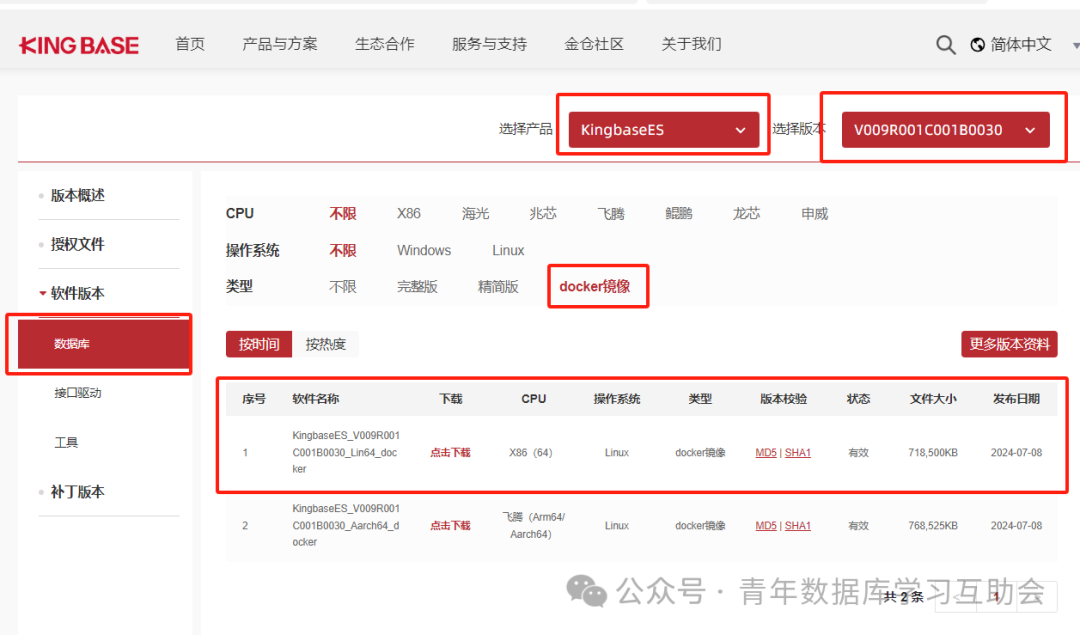Viewport: 1080px width, 635px height.
Task: Filter CPU by 兆芯
Action: point(543,214)
